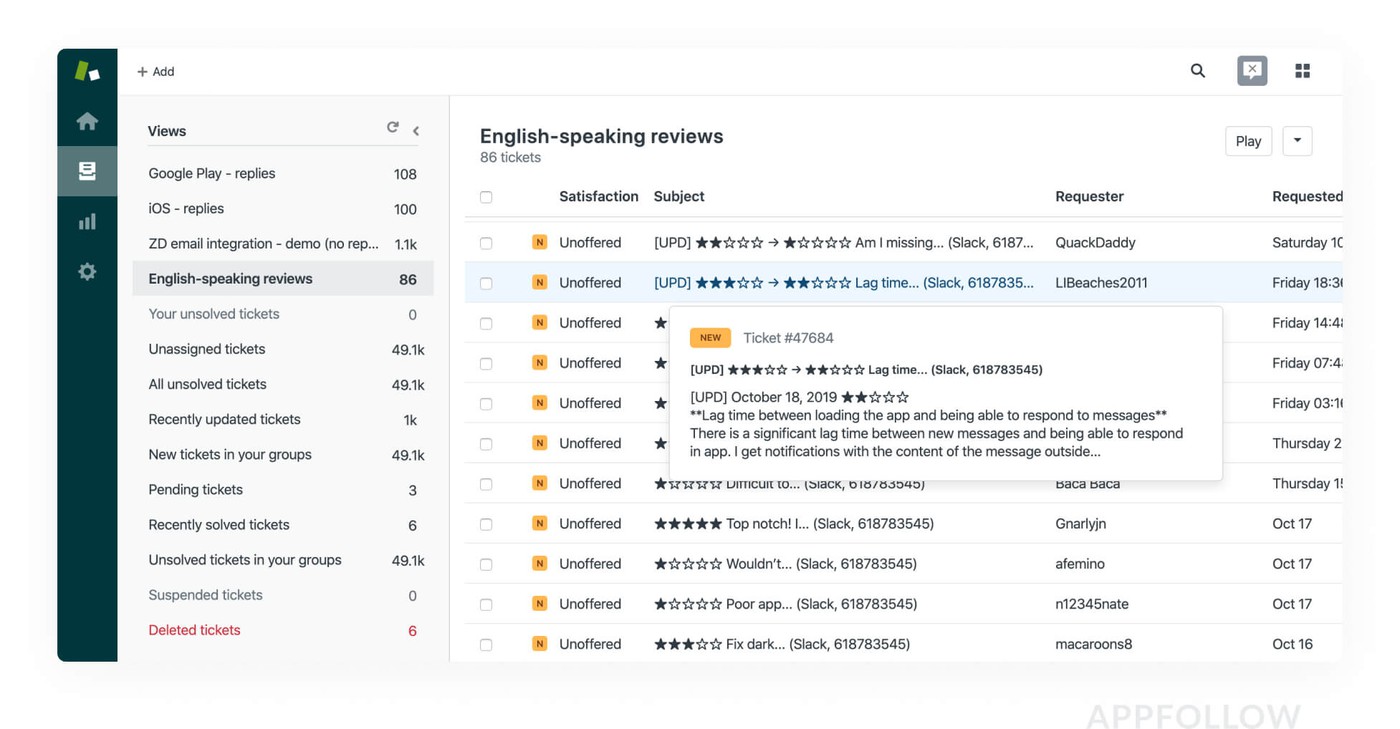The height and width of the screenshot is (729, 1400).
Task: Click Ticket #47684 in the preview popup
Action: (788, 338)
